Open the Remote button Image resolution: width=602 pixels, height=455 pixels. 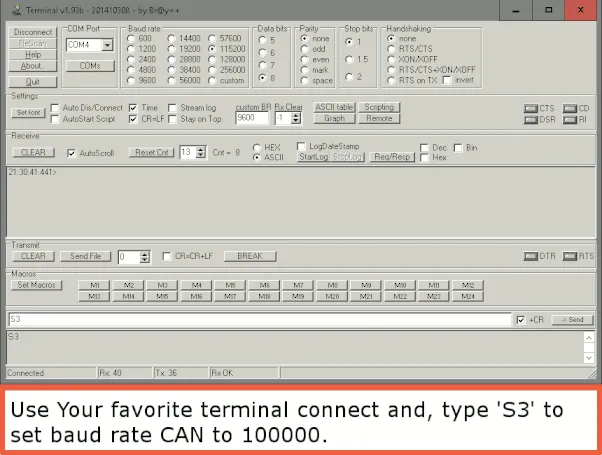[x=379, y=119]
